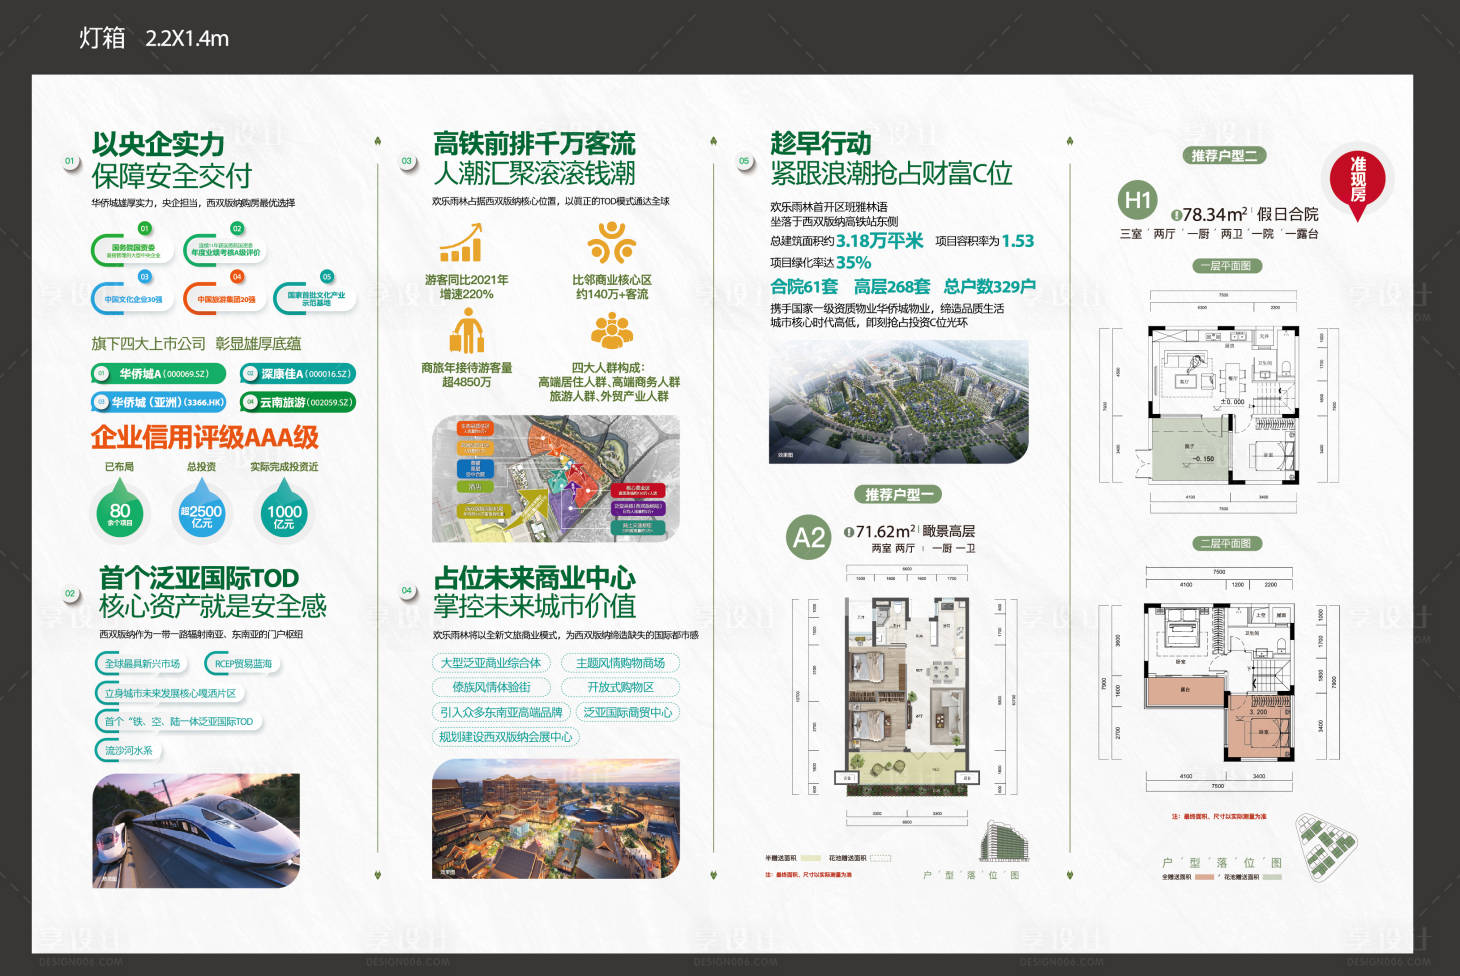
Task: Click the 全球最具新兴市场 tag
Action: click(141, 663)
